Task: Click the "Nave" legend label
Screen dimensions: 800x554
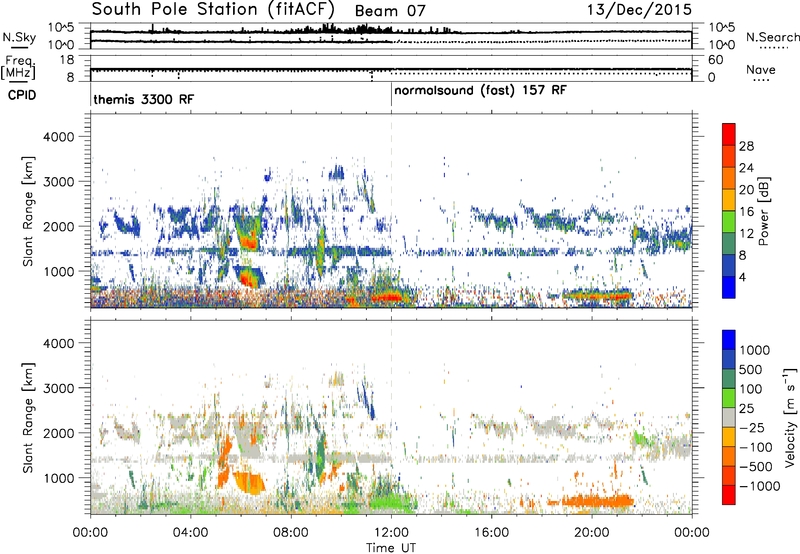Action: [x=760, y=69]
